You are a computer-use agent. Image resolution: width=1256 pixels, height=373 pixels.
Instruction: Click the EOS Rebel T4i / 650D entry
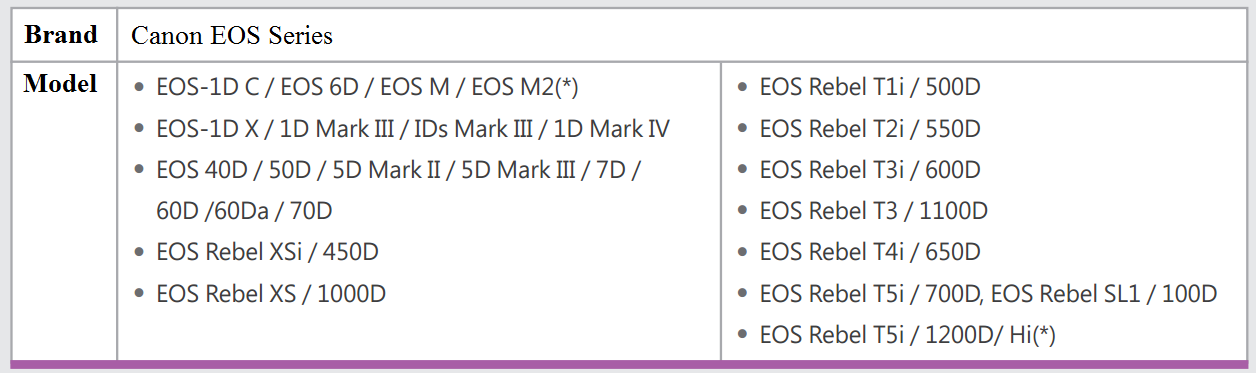pyautogui.click(x=870, y=253)
